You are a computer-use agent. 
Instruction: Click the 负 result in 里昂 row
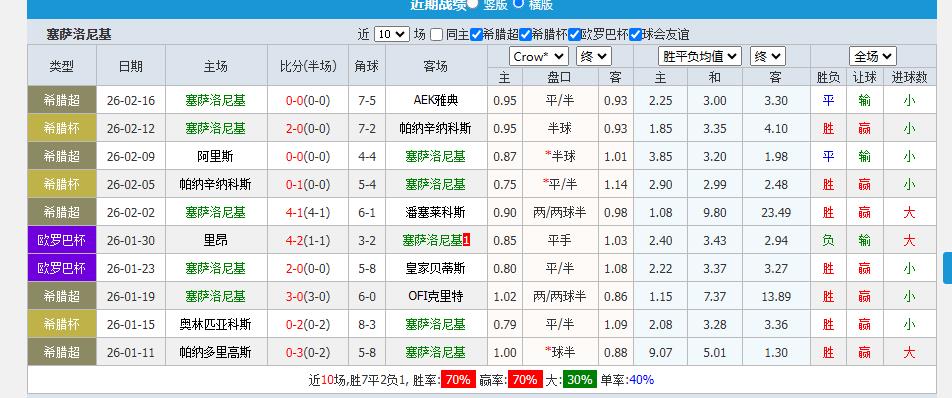point(828,240)
